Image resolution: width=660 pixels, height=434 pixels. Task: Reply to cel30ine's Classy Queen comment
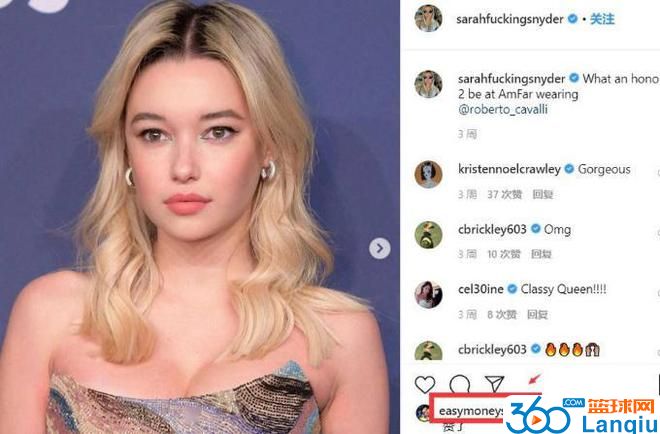click(x=538, y=314)
